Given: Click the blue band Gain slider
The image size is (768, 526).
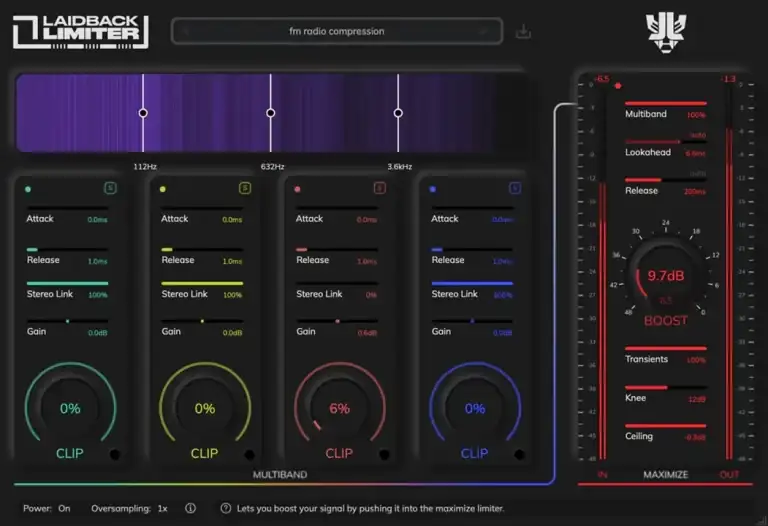Looking at the screenshot, I should (472, 321).
